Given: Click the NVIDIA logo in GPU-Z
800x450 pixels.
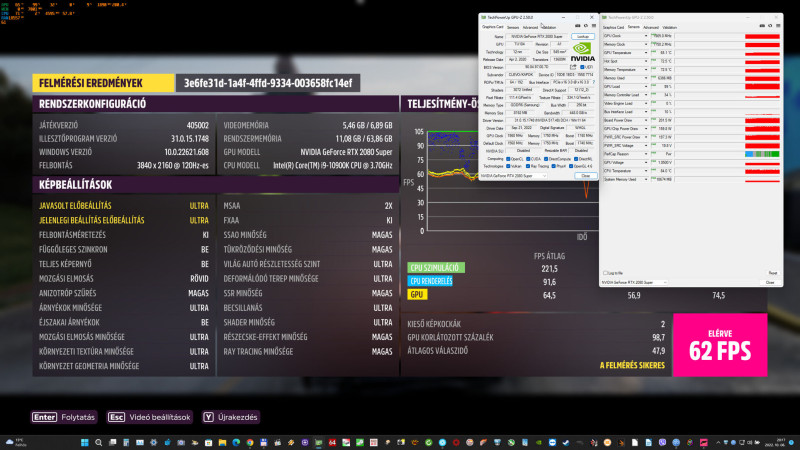Looking at the screenshot, I should coord(583,52).
